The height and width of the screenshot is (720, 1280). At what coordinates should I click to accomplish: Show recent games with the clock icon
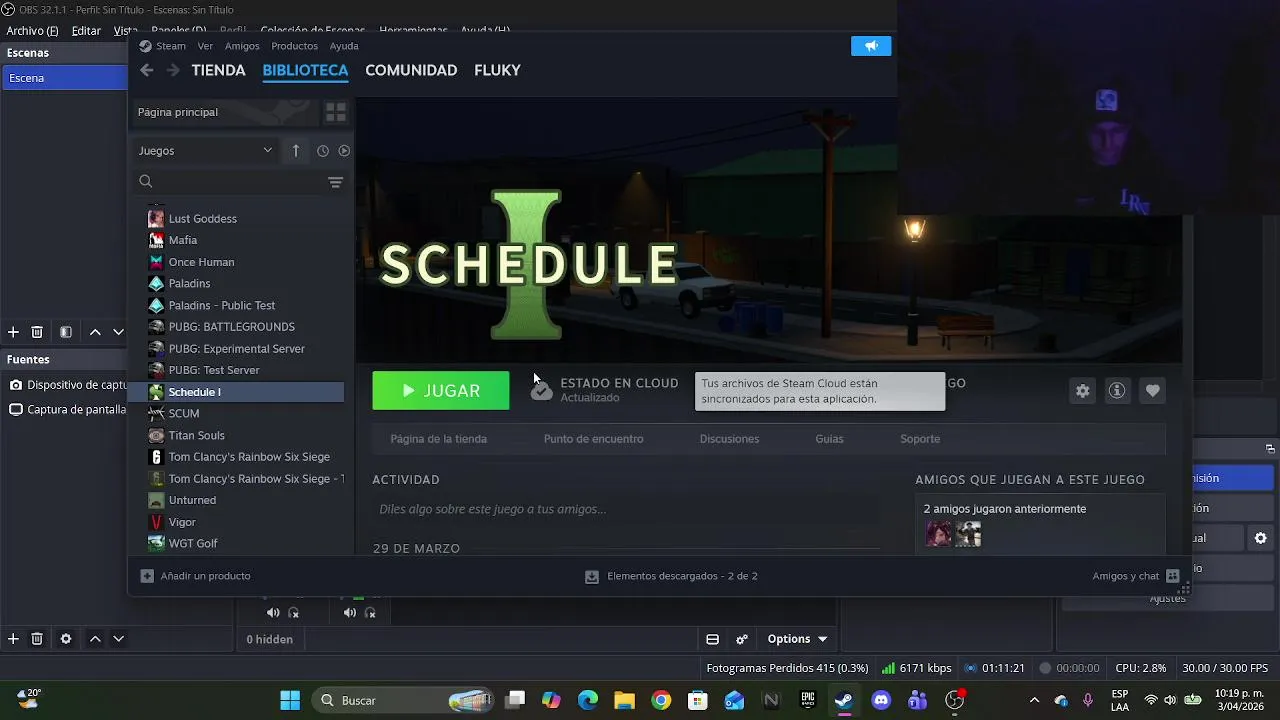[323, 151]
